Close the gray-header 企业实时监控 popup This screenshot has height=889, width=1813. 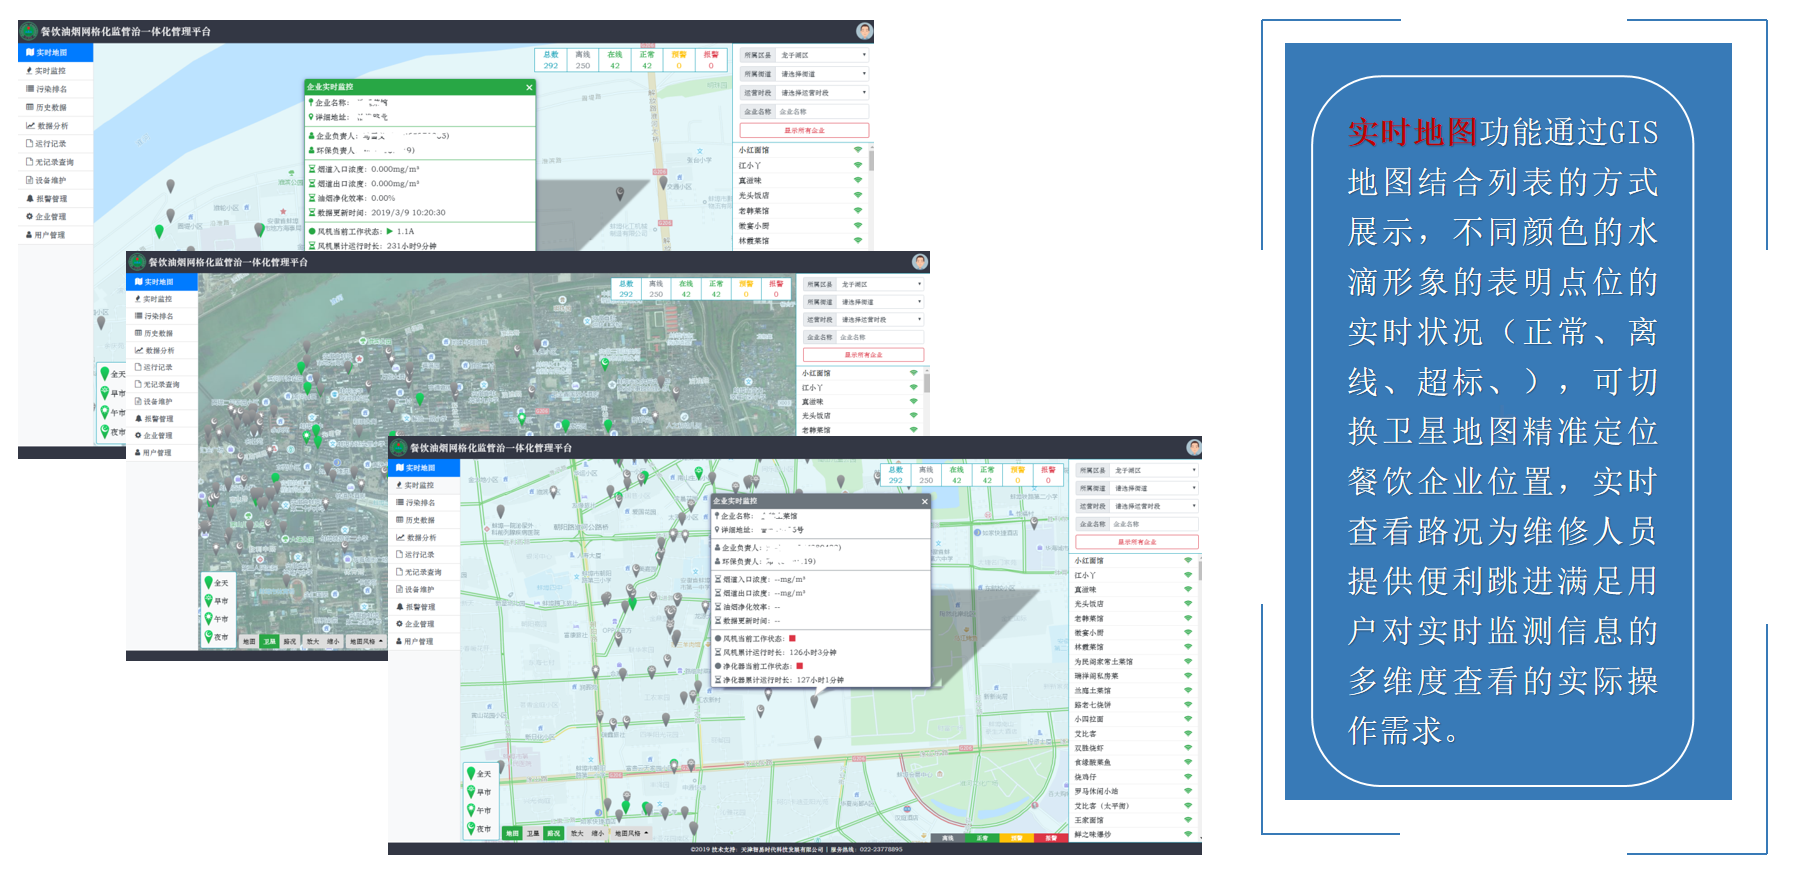pyautogui.click(x=924, y=501)
